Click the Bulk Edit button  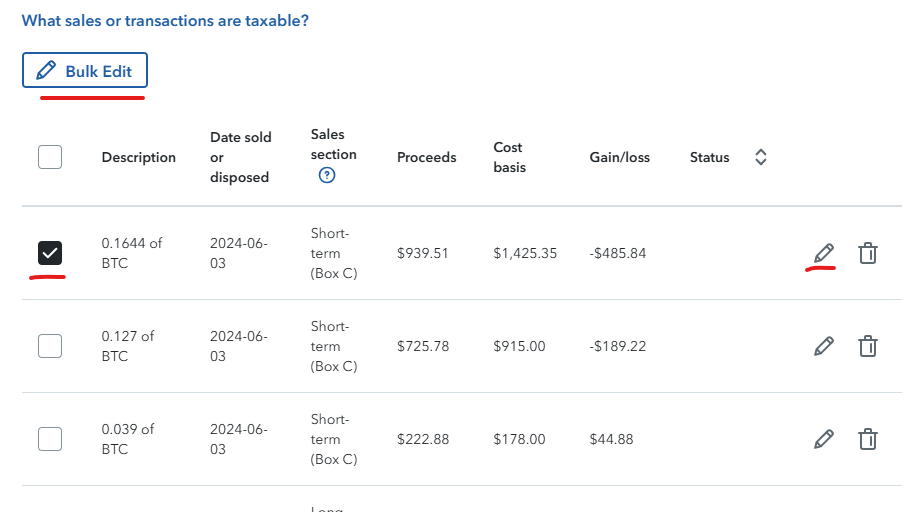(x=85, y=71)
